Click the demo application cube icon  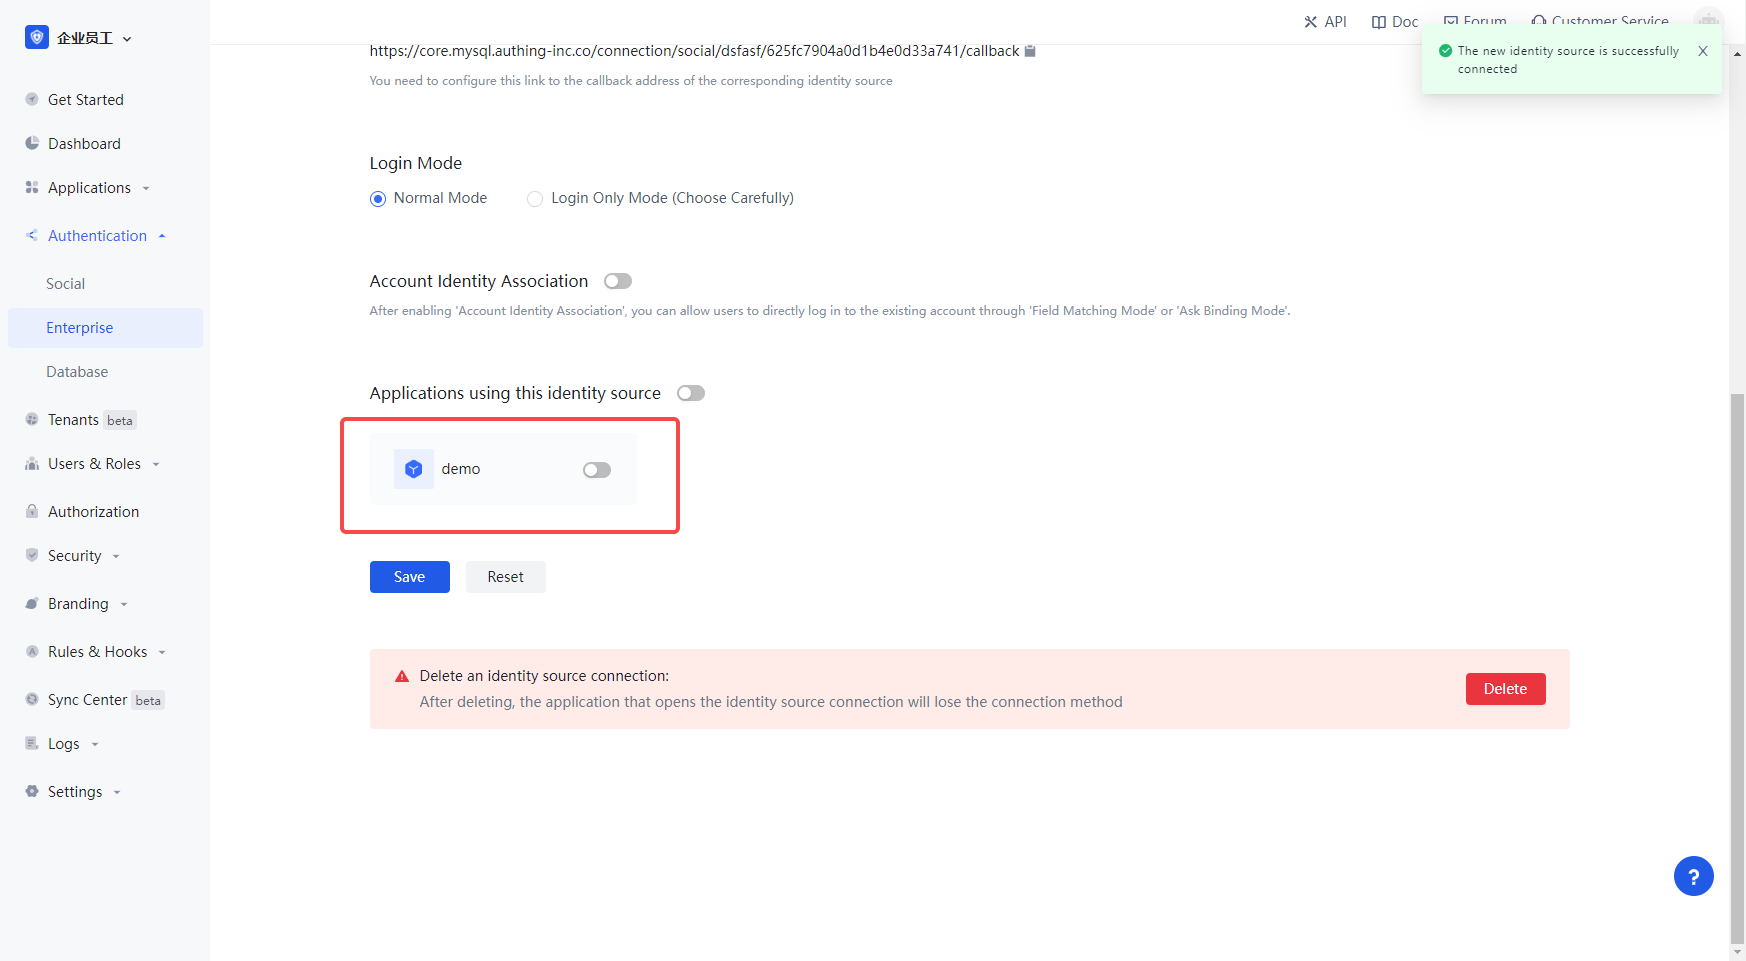(413, 469)
